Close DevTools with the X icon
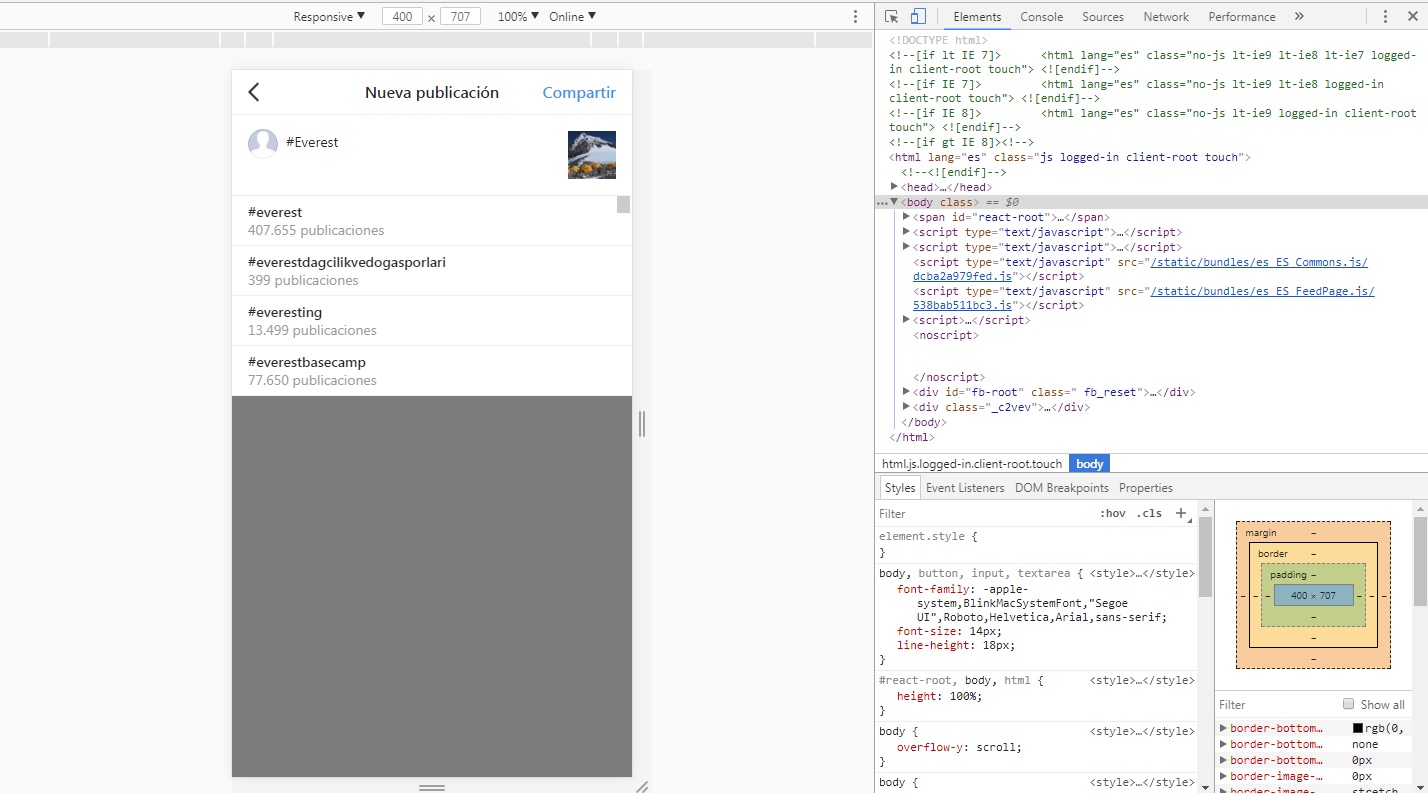The width and height of the screenshot is (1428, 794). tap(1412, 17)
